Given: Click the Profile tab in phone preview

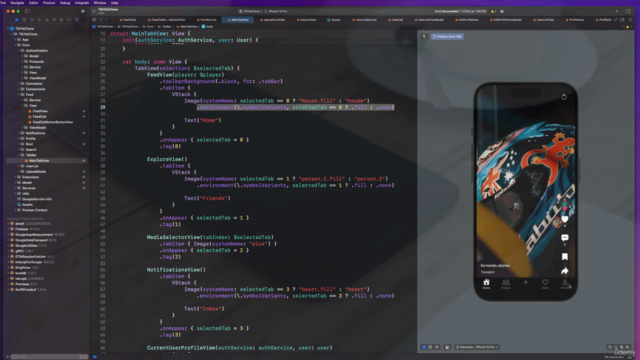Looking at the screenshot, I should [564, 284].
